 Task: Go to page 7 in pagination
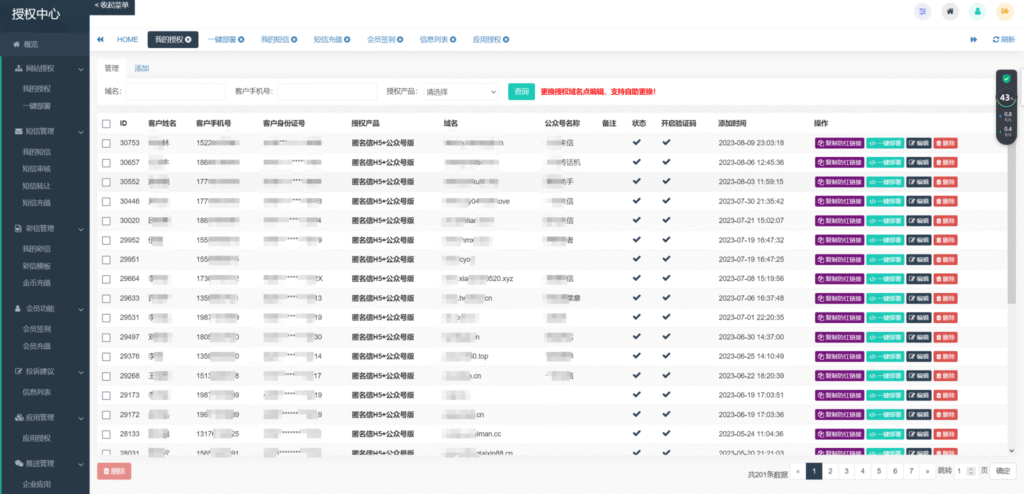tap(910, 470)
